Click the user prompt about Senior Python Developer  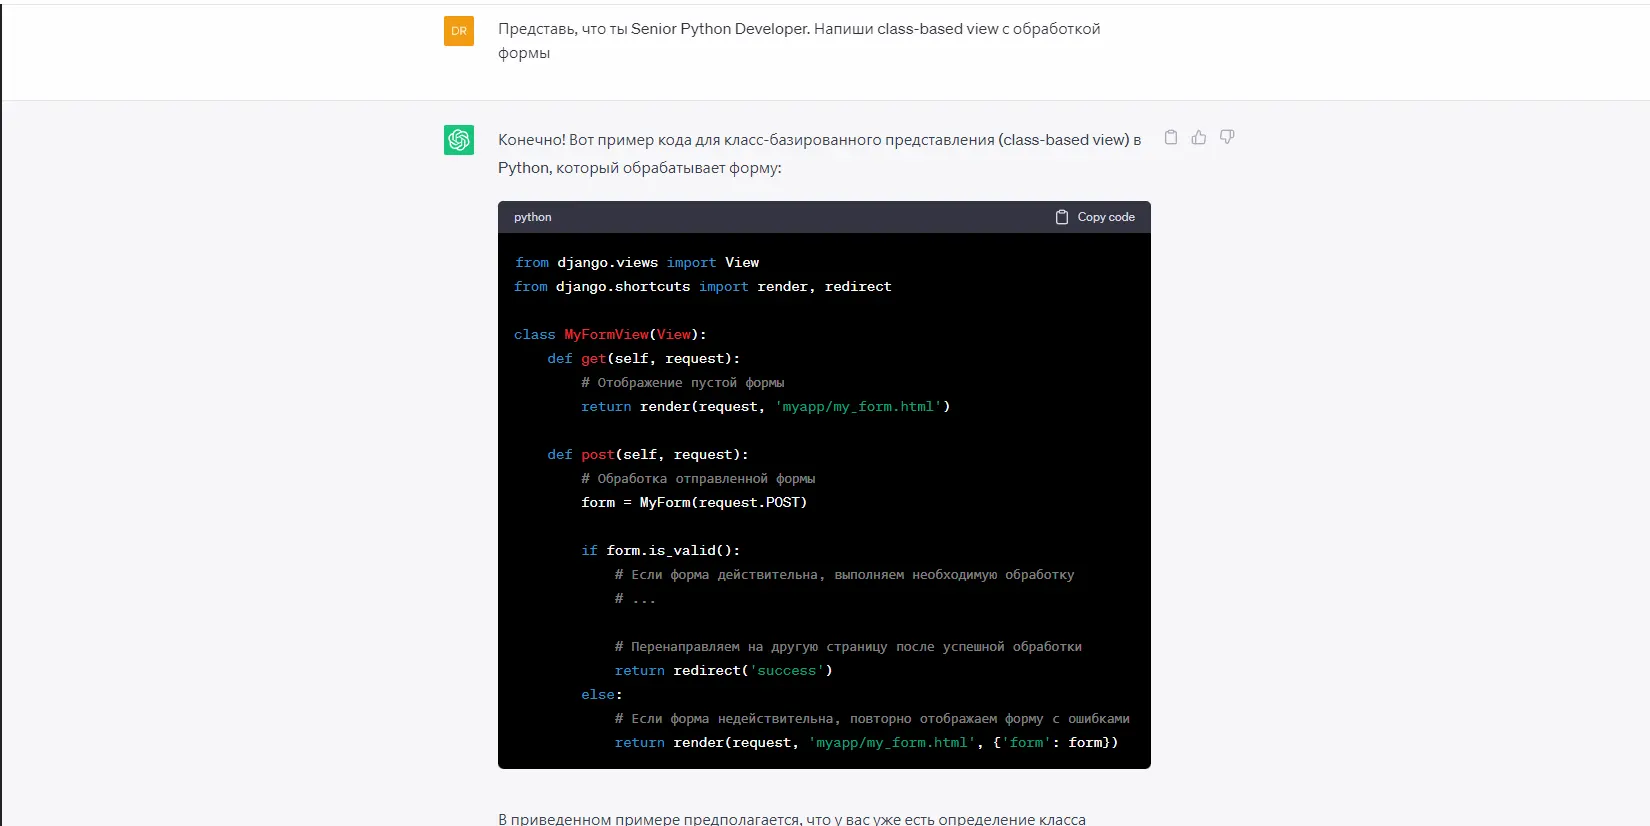coord(798,40)
